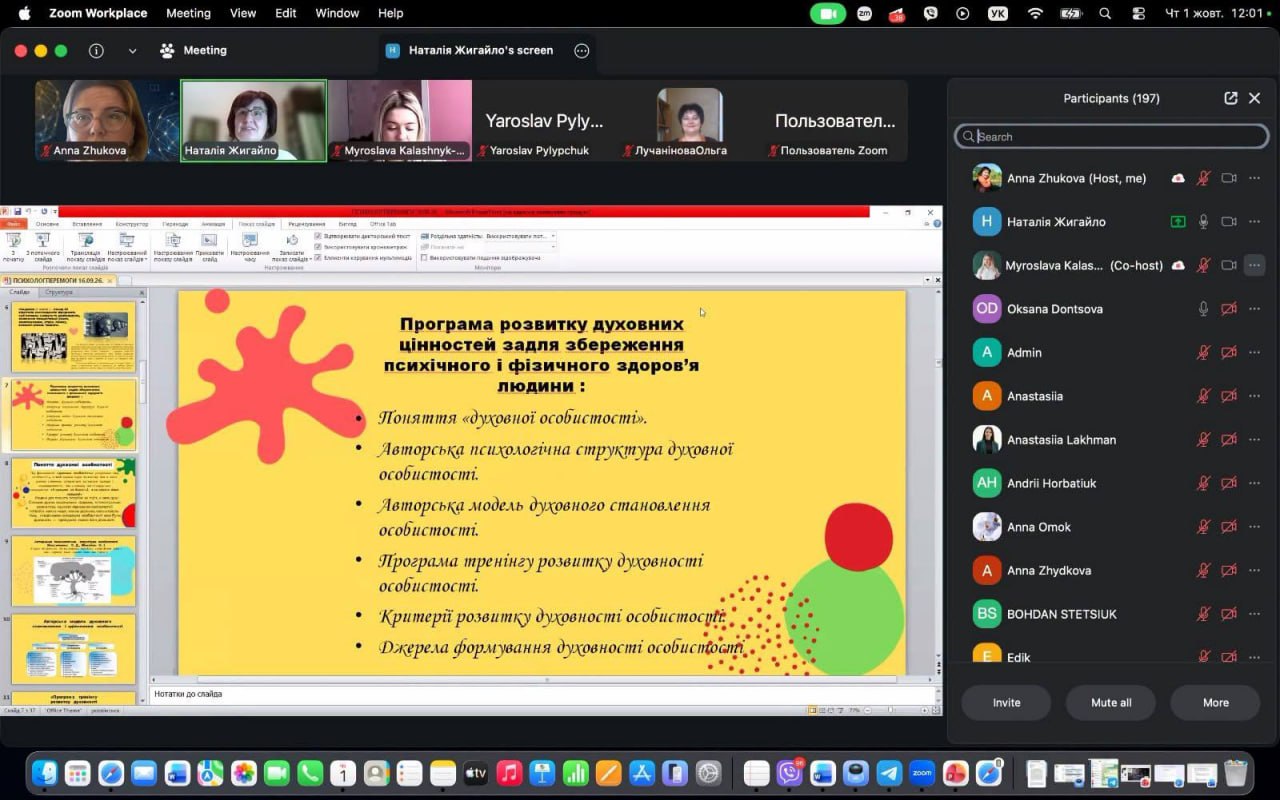1280x800 pixels.
Task: Open Finder from the Dock
Action: [45, 773]
